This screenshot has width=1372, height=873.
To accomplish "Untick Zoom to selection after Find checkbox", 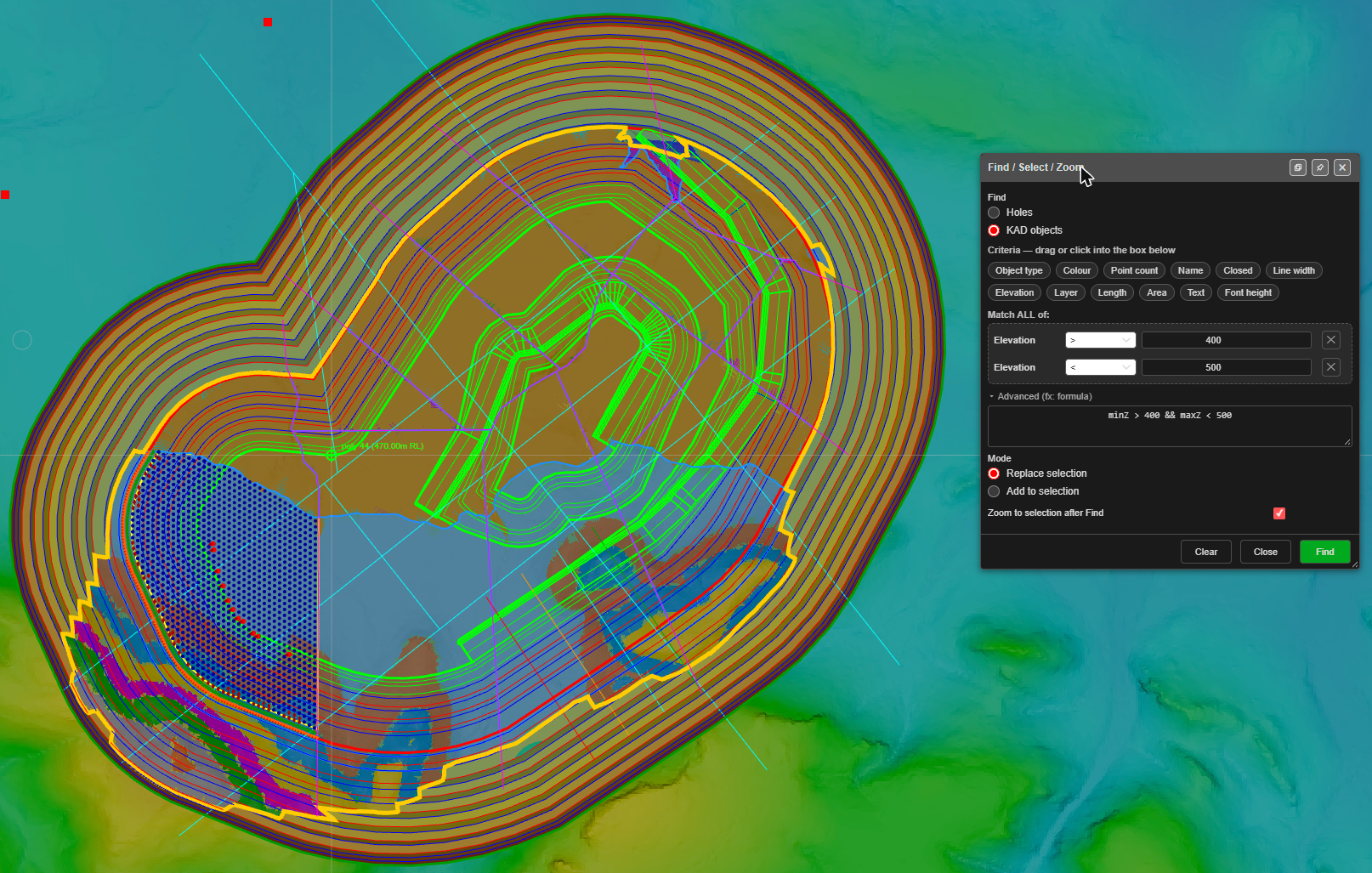I will click(1279, 513).
